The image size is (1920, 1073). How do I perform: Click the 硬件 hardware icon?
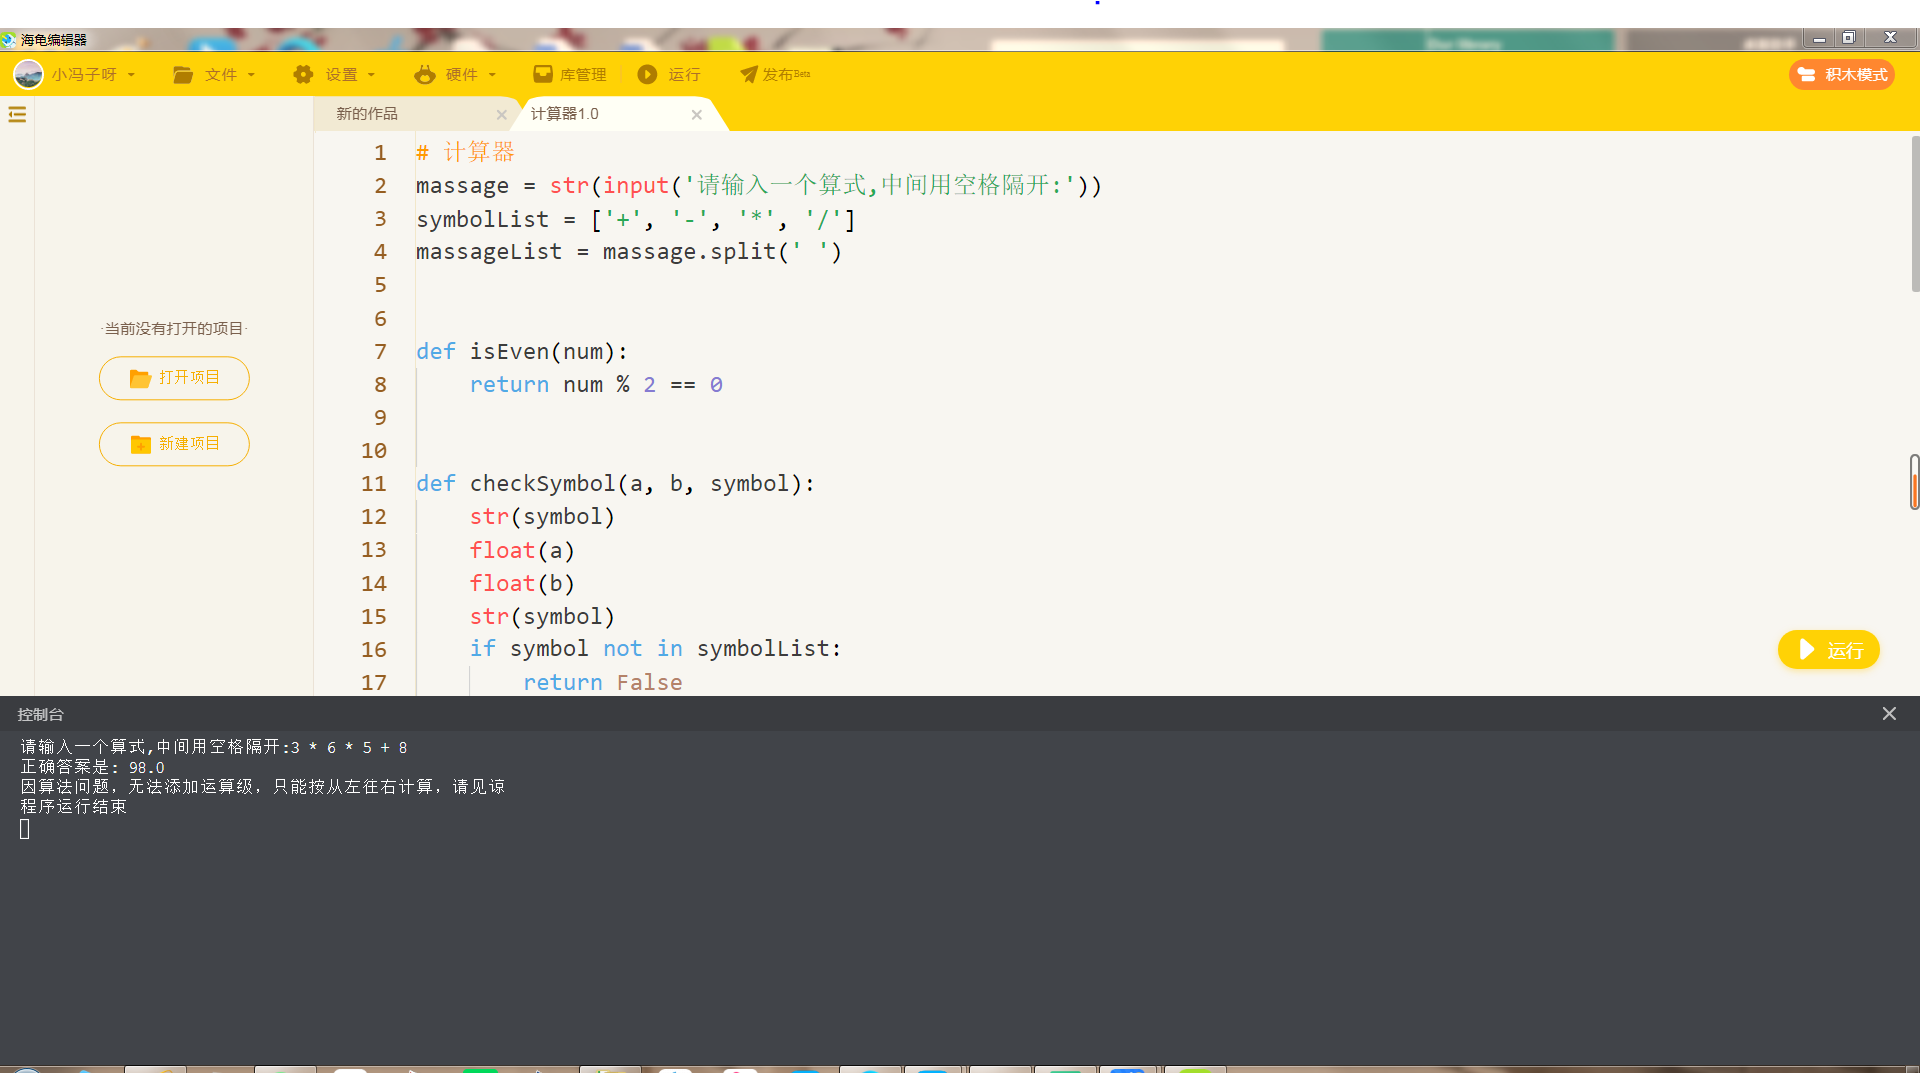point(425,75)
